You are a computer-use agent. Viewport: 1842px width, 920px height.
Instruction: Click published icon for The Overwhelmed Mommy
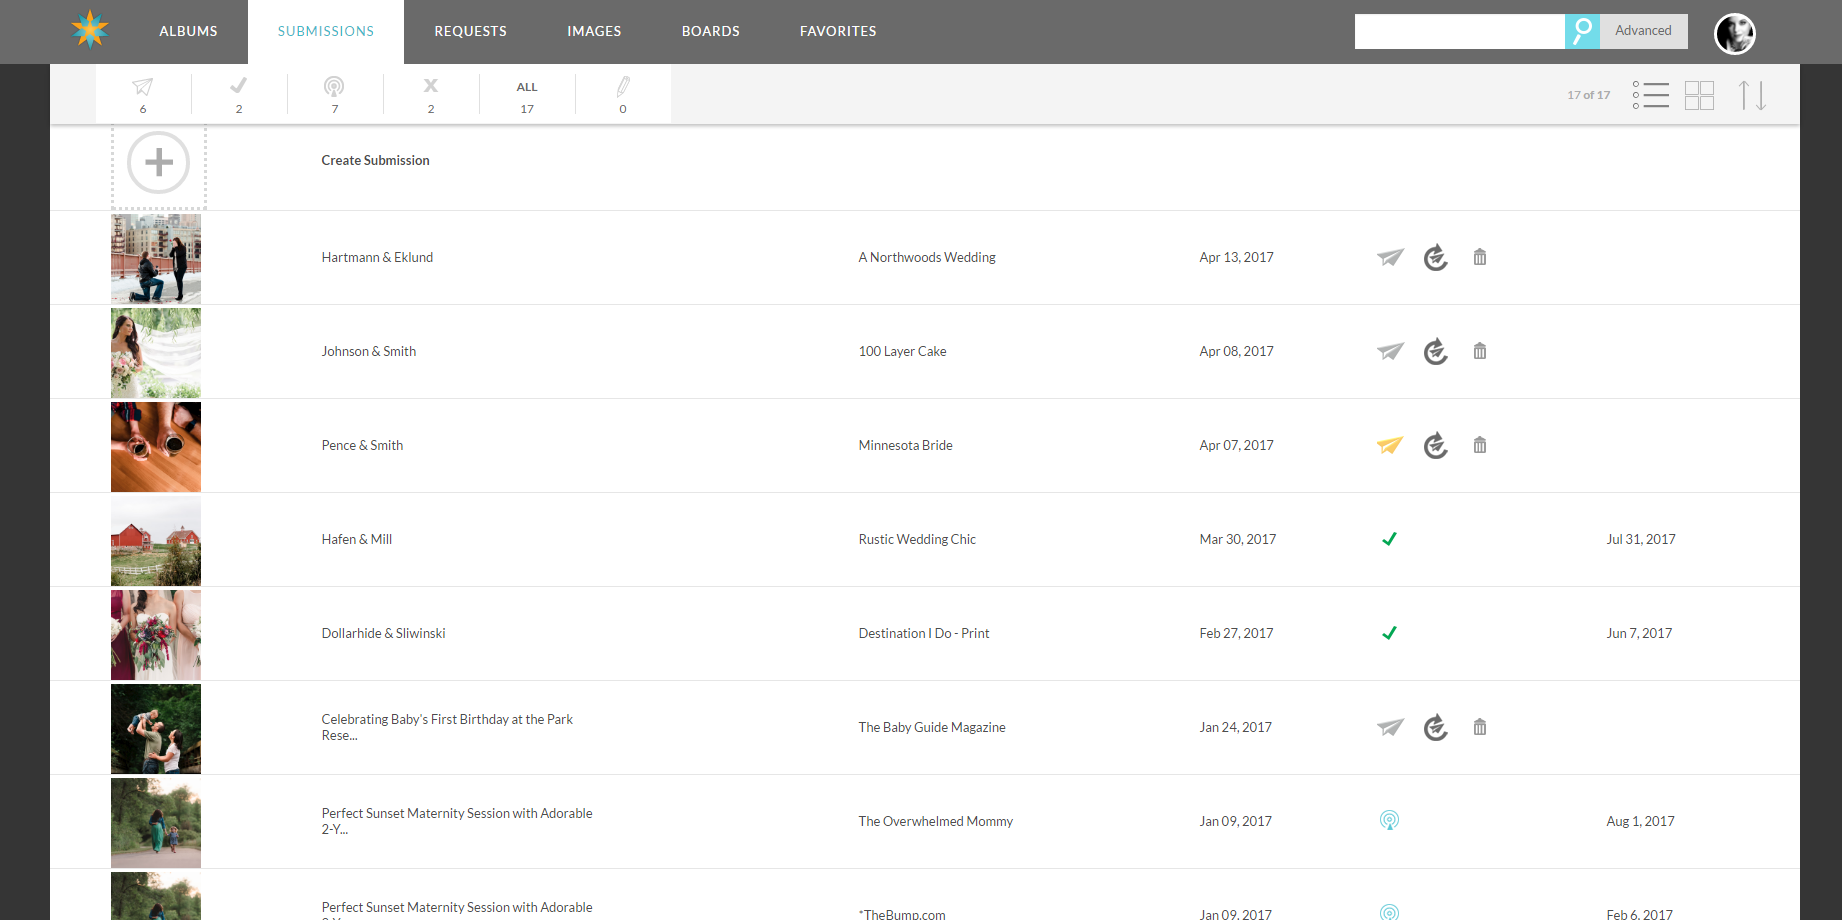click(x=1389, y=821)
